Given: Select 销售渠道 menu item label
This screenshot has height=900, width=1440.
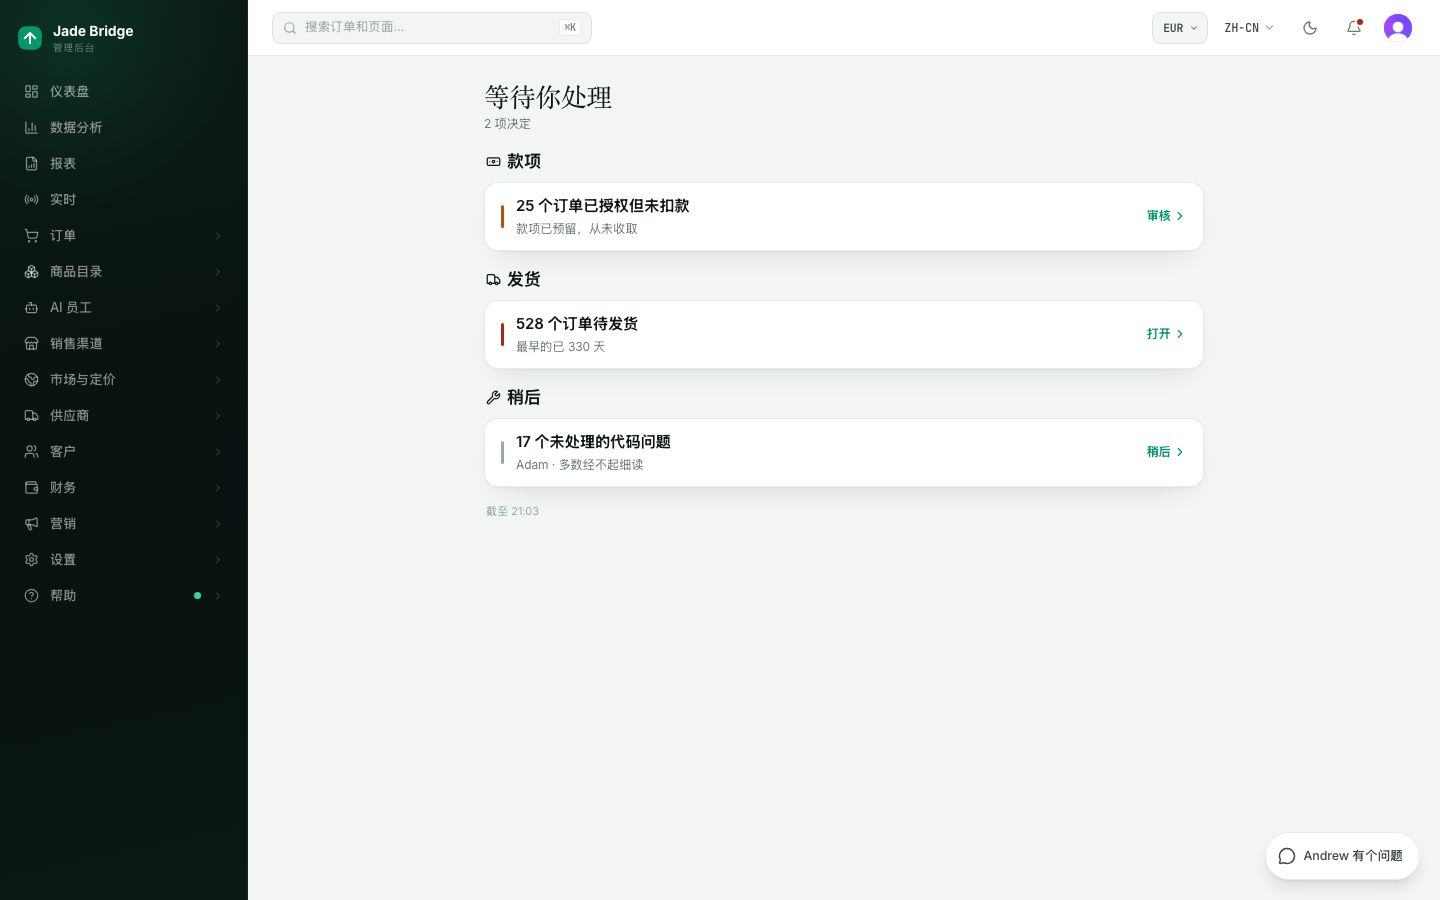Looking at the screenshot, I should point(76,343).
